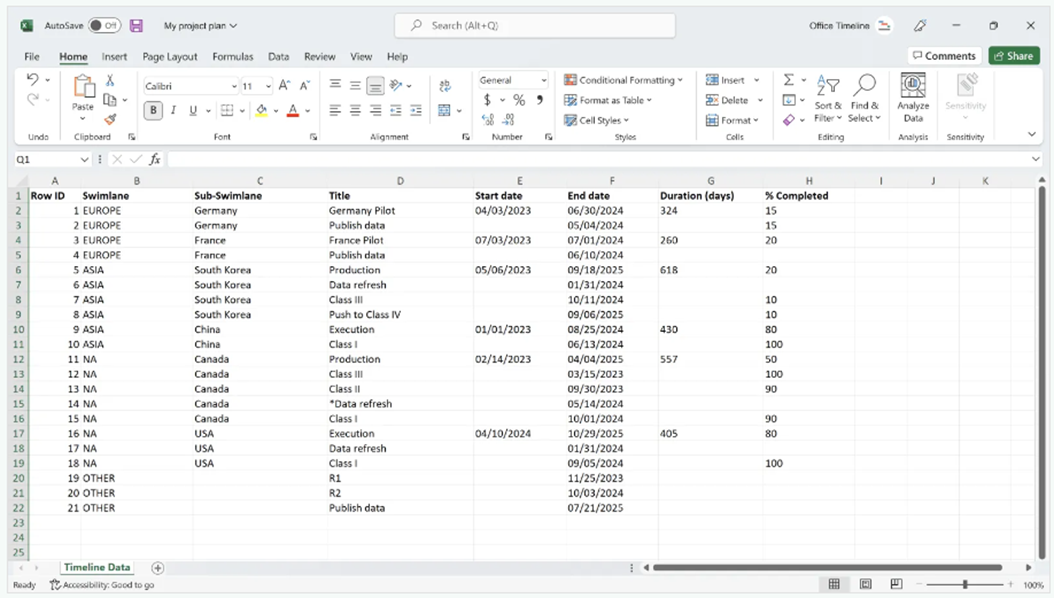
Task: Click the Increase Indent icon
Action: (x=416, y=110)
